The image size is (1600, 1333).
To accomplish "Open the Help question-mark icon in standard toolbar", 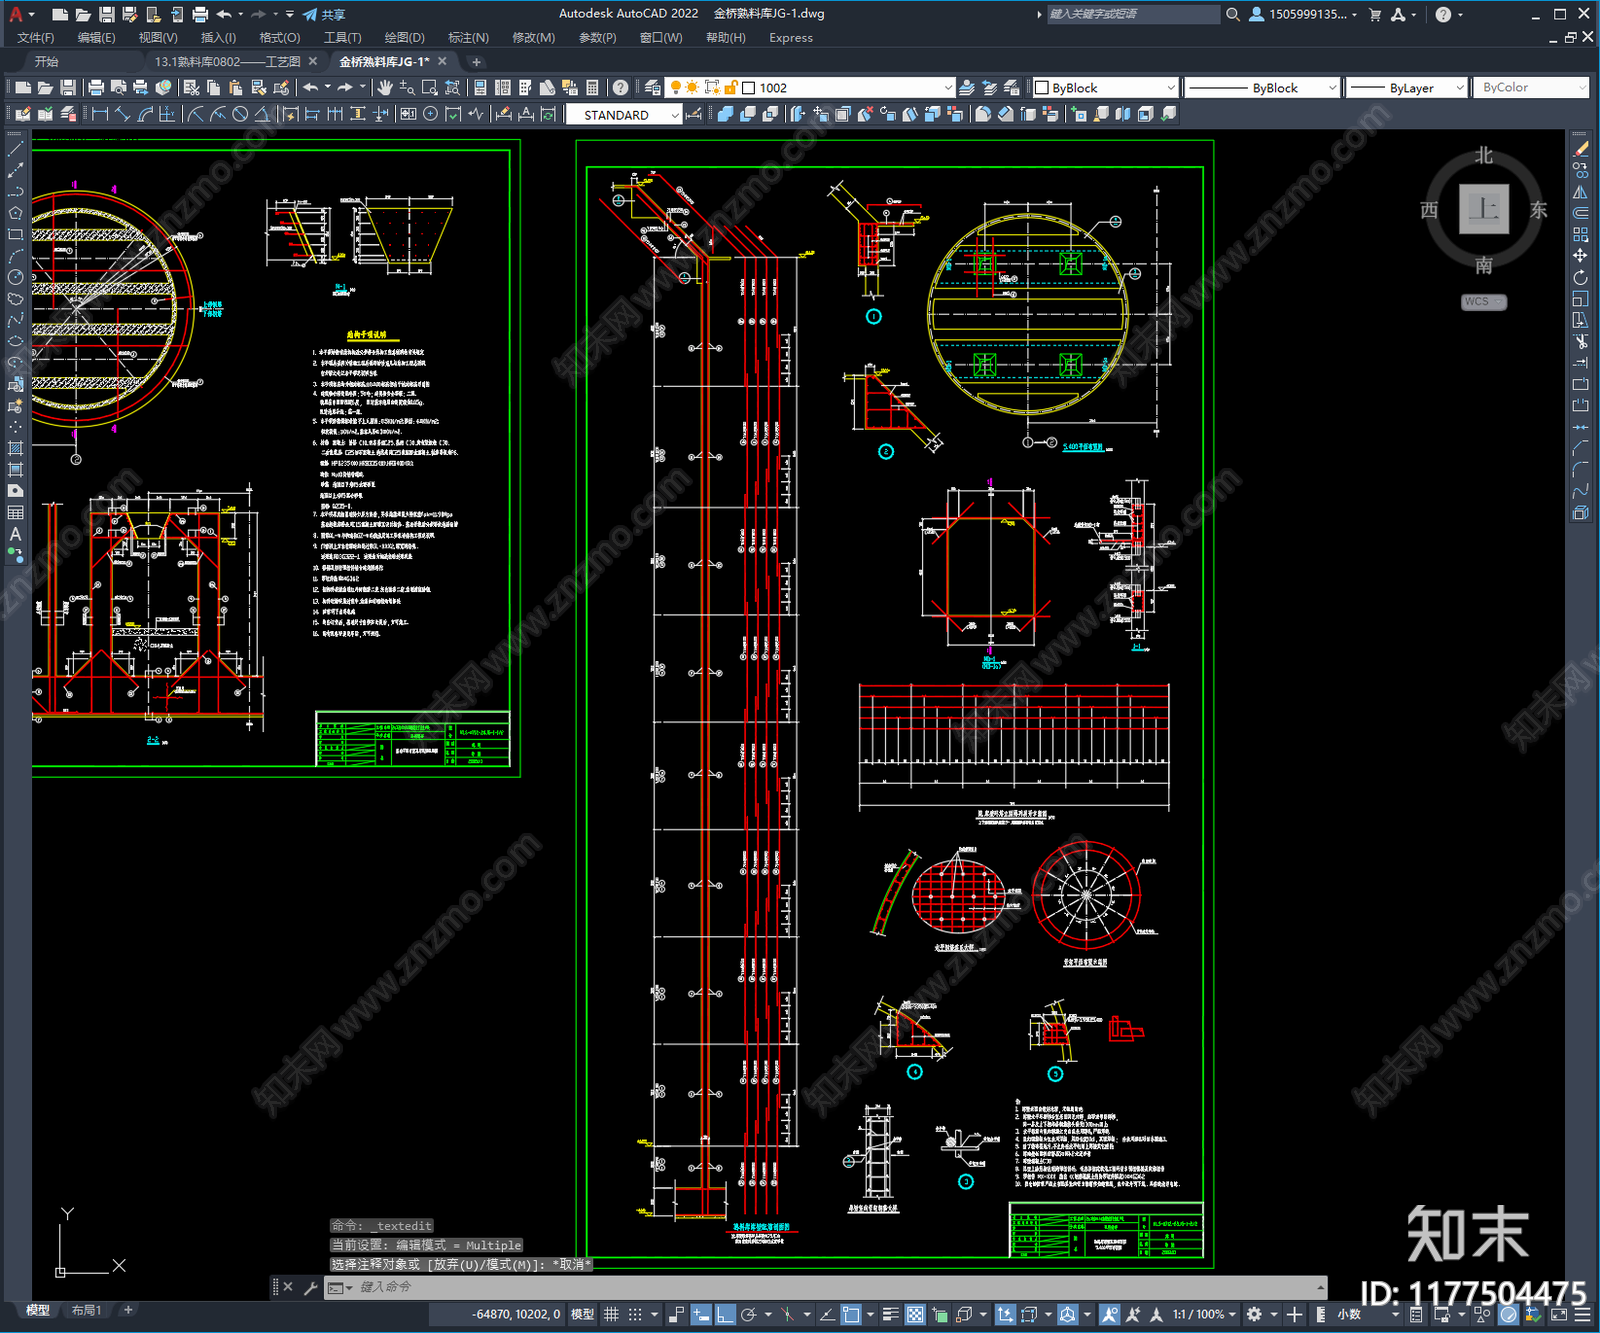I will [620, 88].
